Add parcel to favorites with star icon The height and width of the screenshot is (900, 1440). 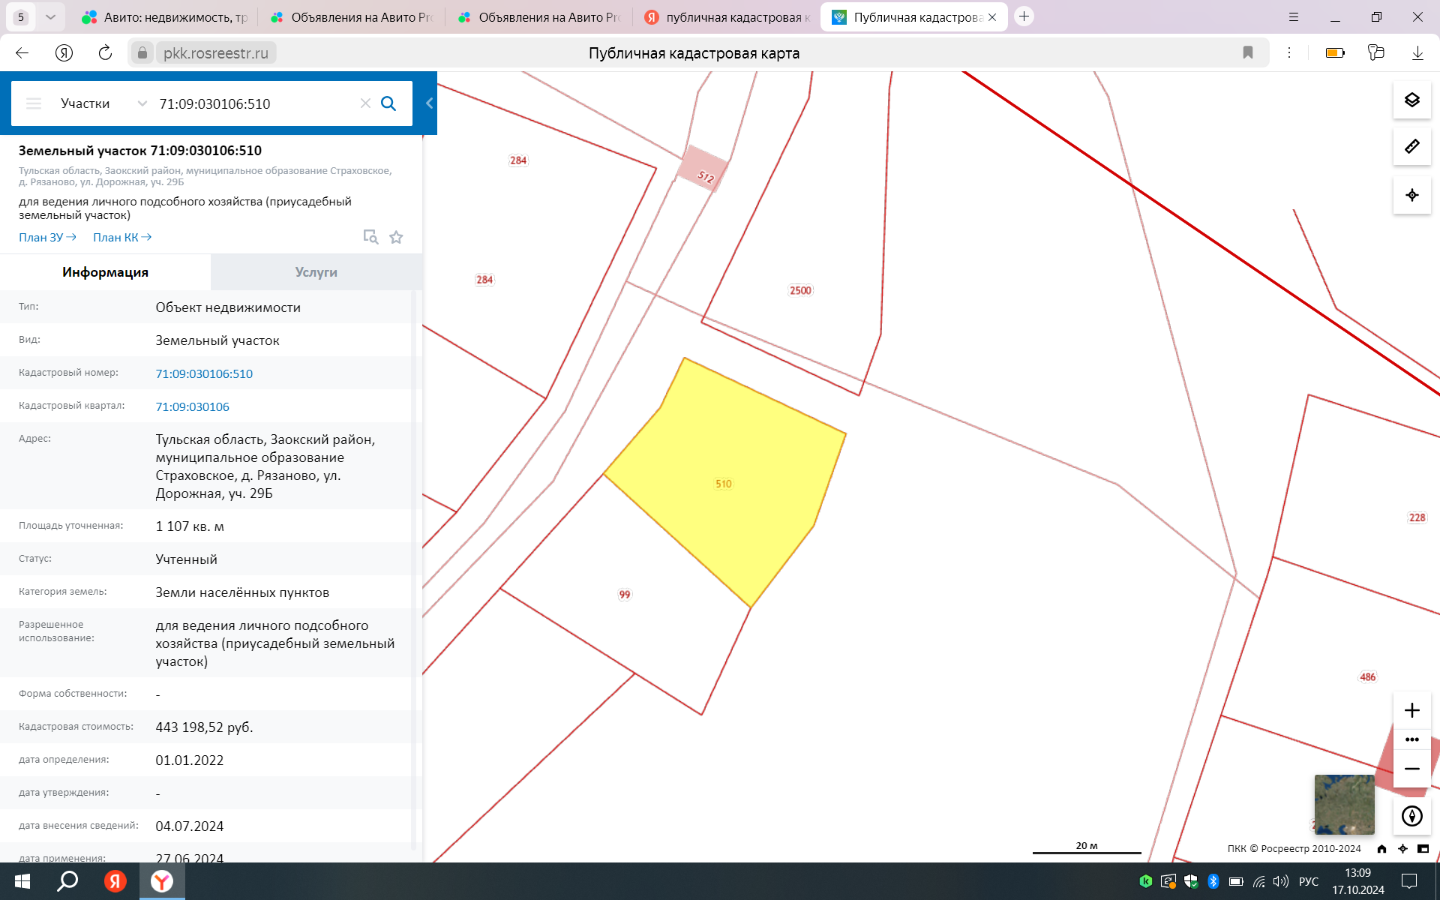tap(396, 237)
